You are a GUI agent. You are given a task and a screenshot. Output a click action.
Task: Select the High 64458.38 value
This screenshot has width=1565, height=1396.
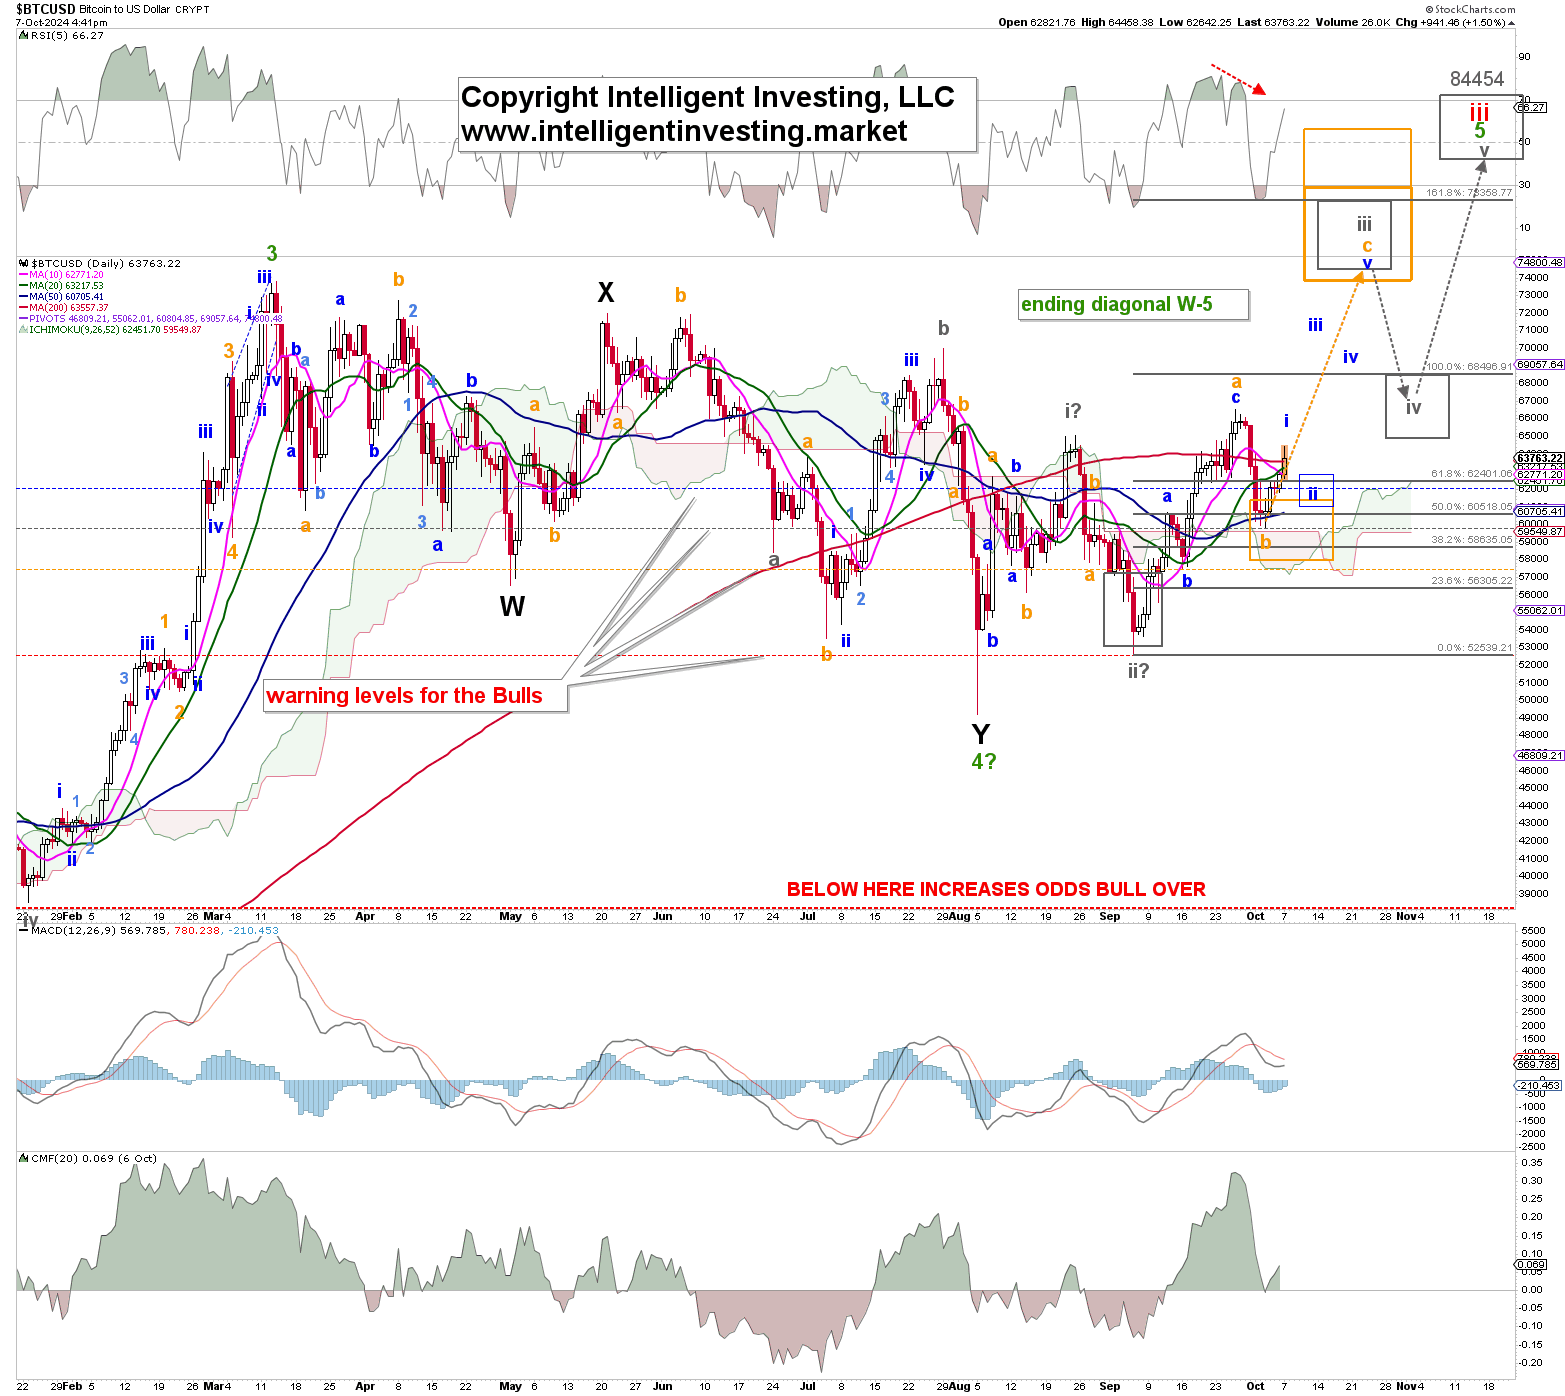[1117, 22]
